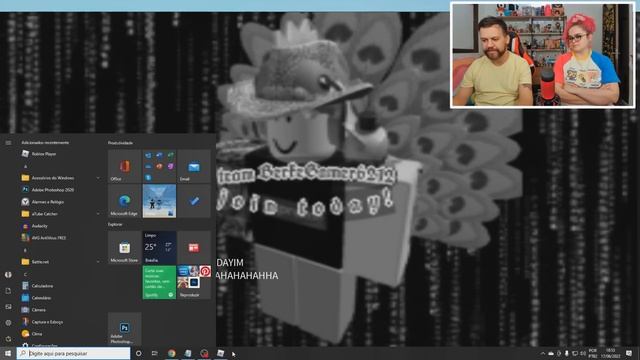Open the red news tile
This screenshot has width=640, height=360.
pyautogui.click(x=194, y=247)
